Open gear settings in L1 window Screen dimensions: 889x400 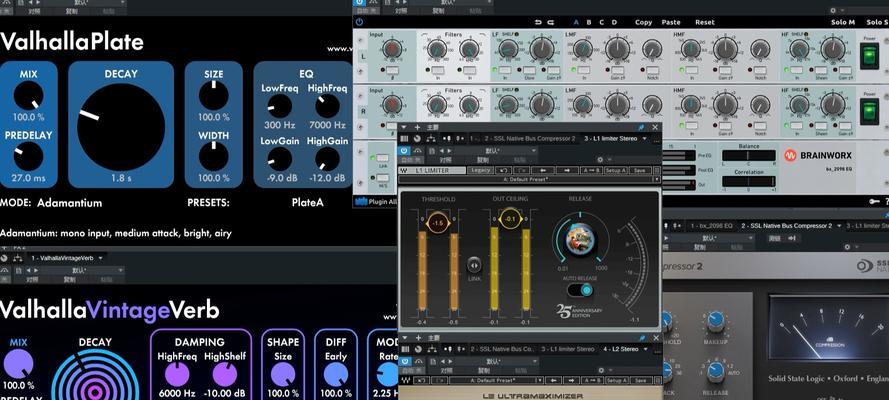coord(600,160)
